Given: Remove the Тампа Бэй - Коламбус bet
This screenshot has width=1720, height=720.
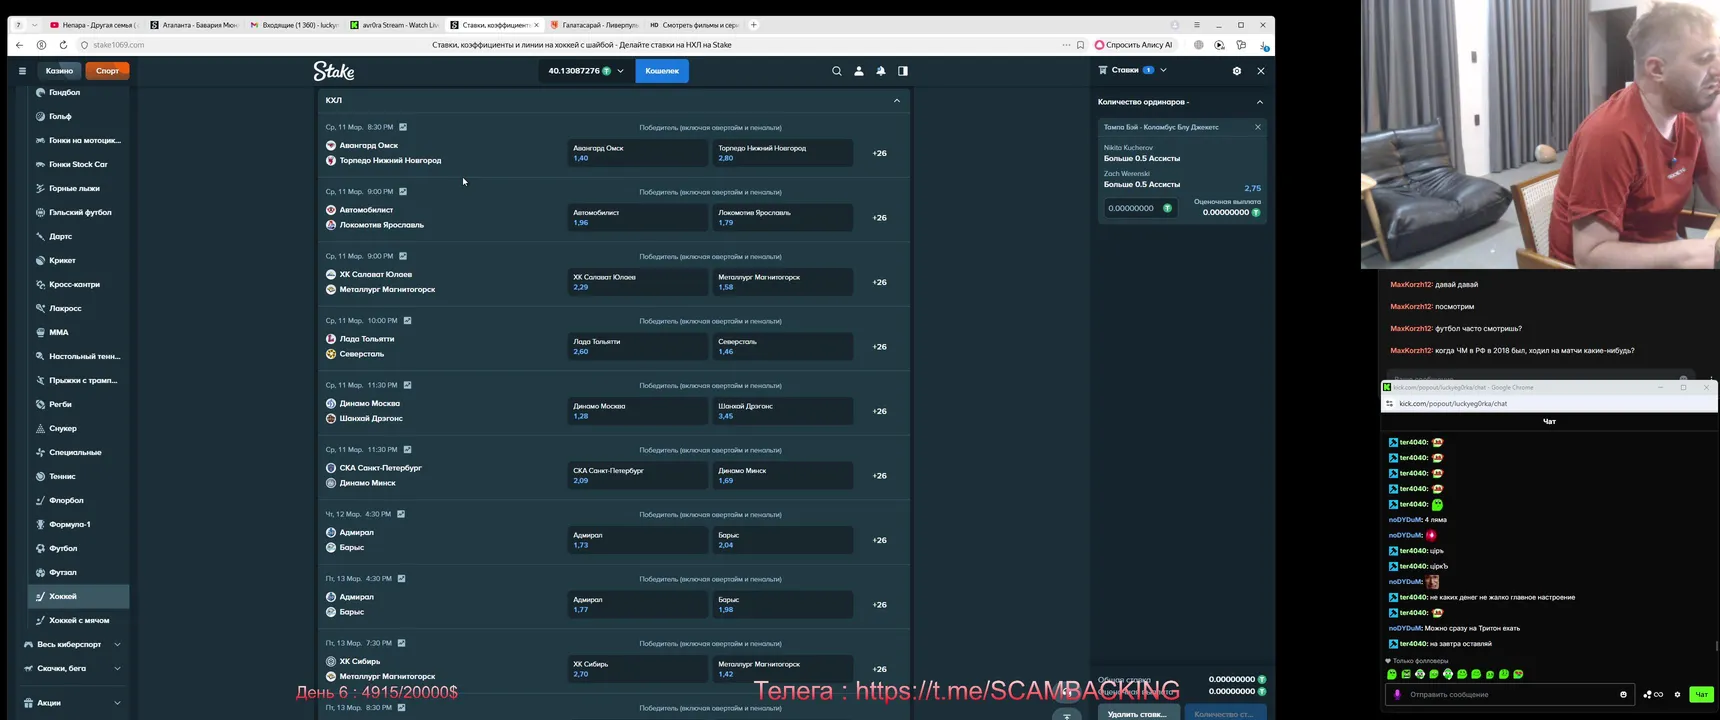Looking at the screenshot, I should click(x=1258, y=127).
